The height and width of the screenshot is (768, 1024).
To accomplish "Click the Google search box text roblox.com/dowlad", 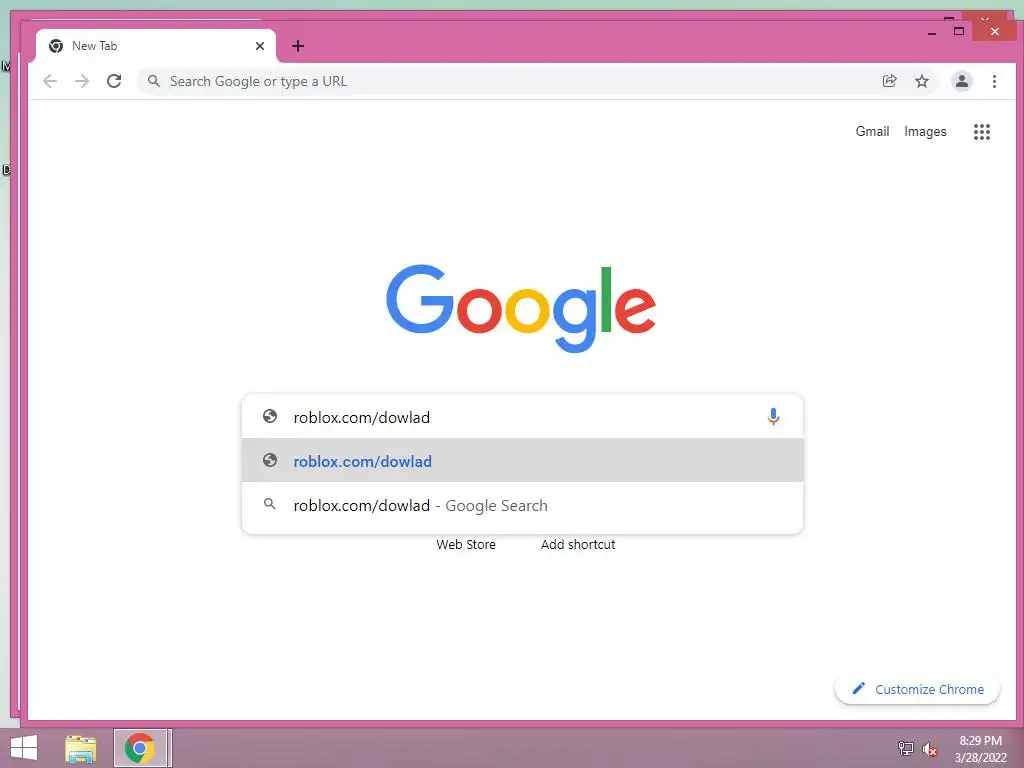I will tap(362, 417).
